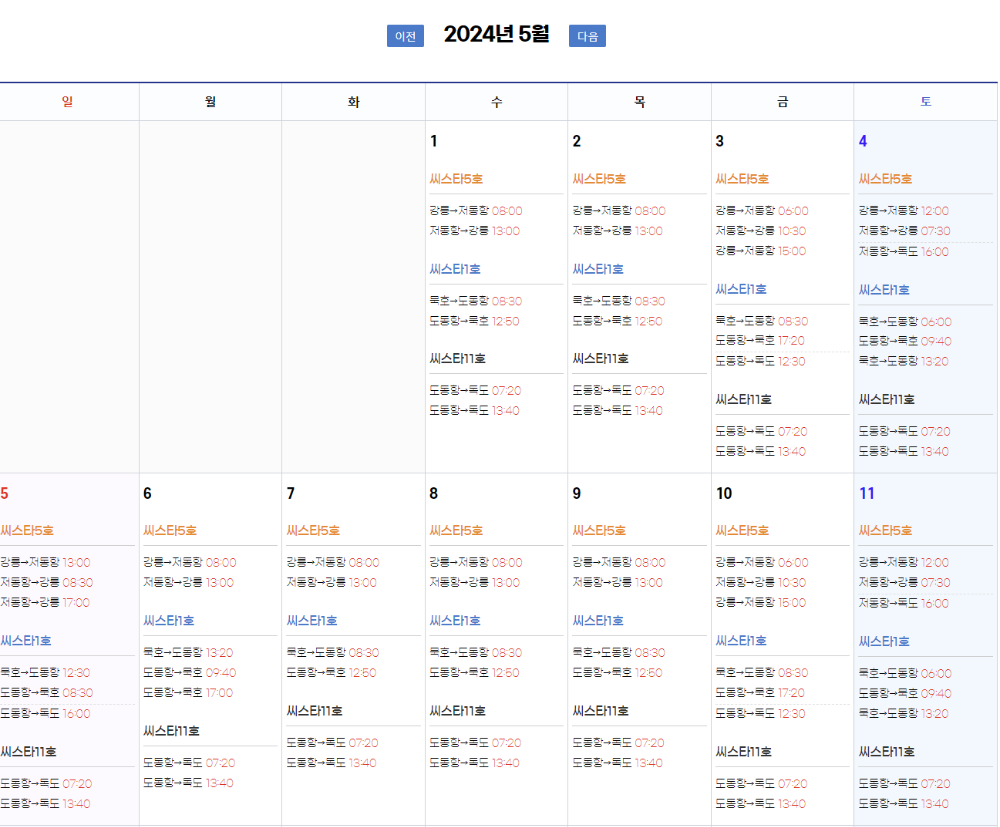Open 씨스타5호 on May 1
Viewport: 1000px width, 827px height.
pyautogui.click(x=456, y=179)
